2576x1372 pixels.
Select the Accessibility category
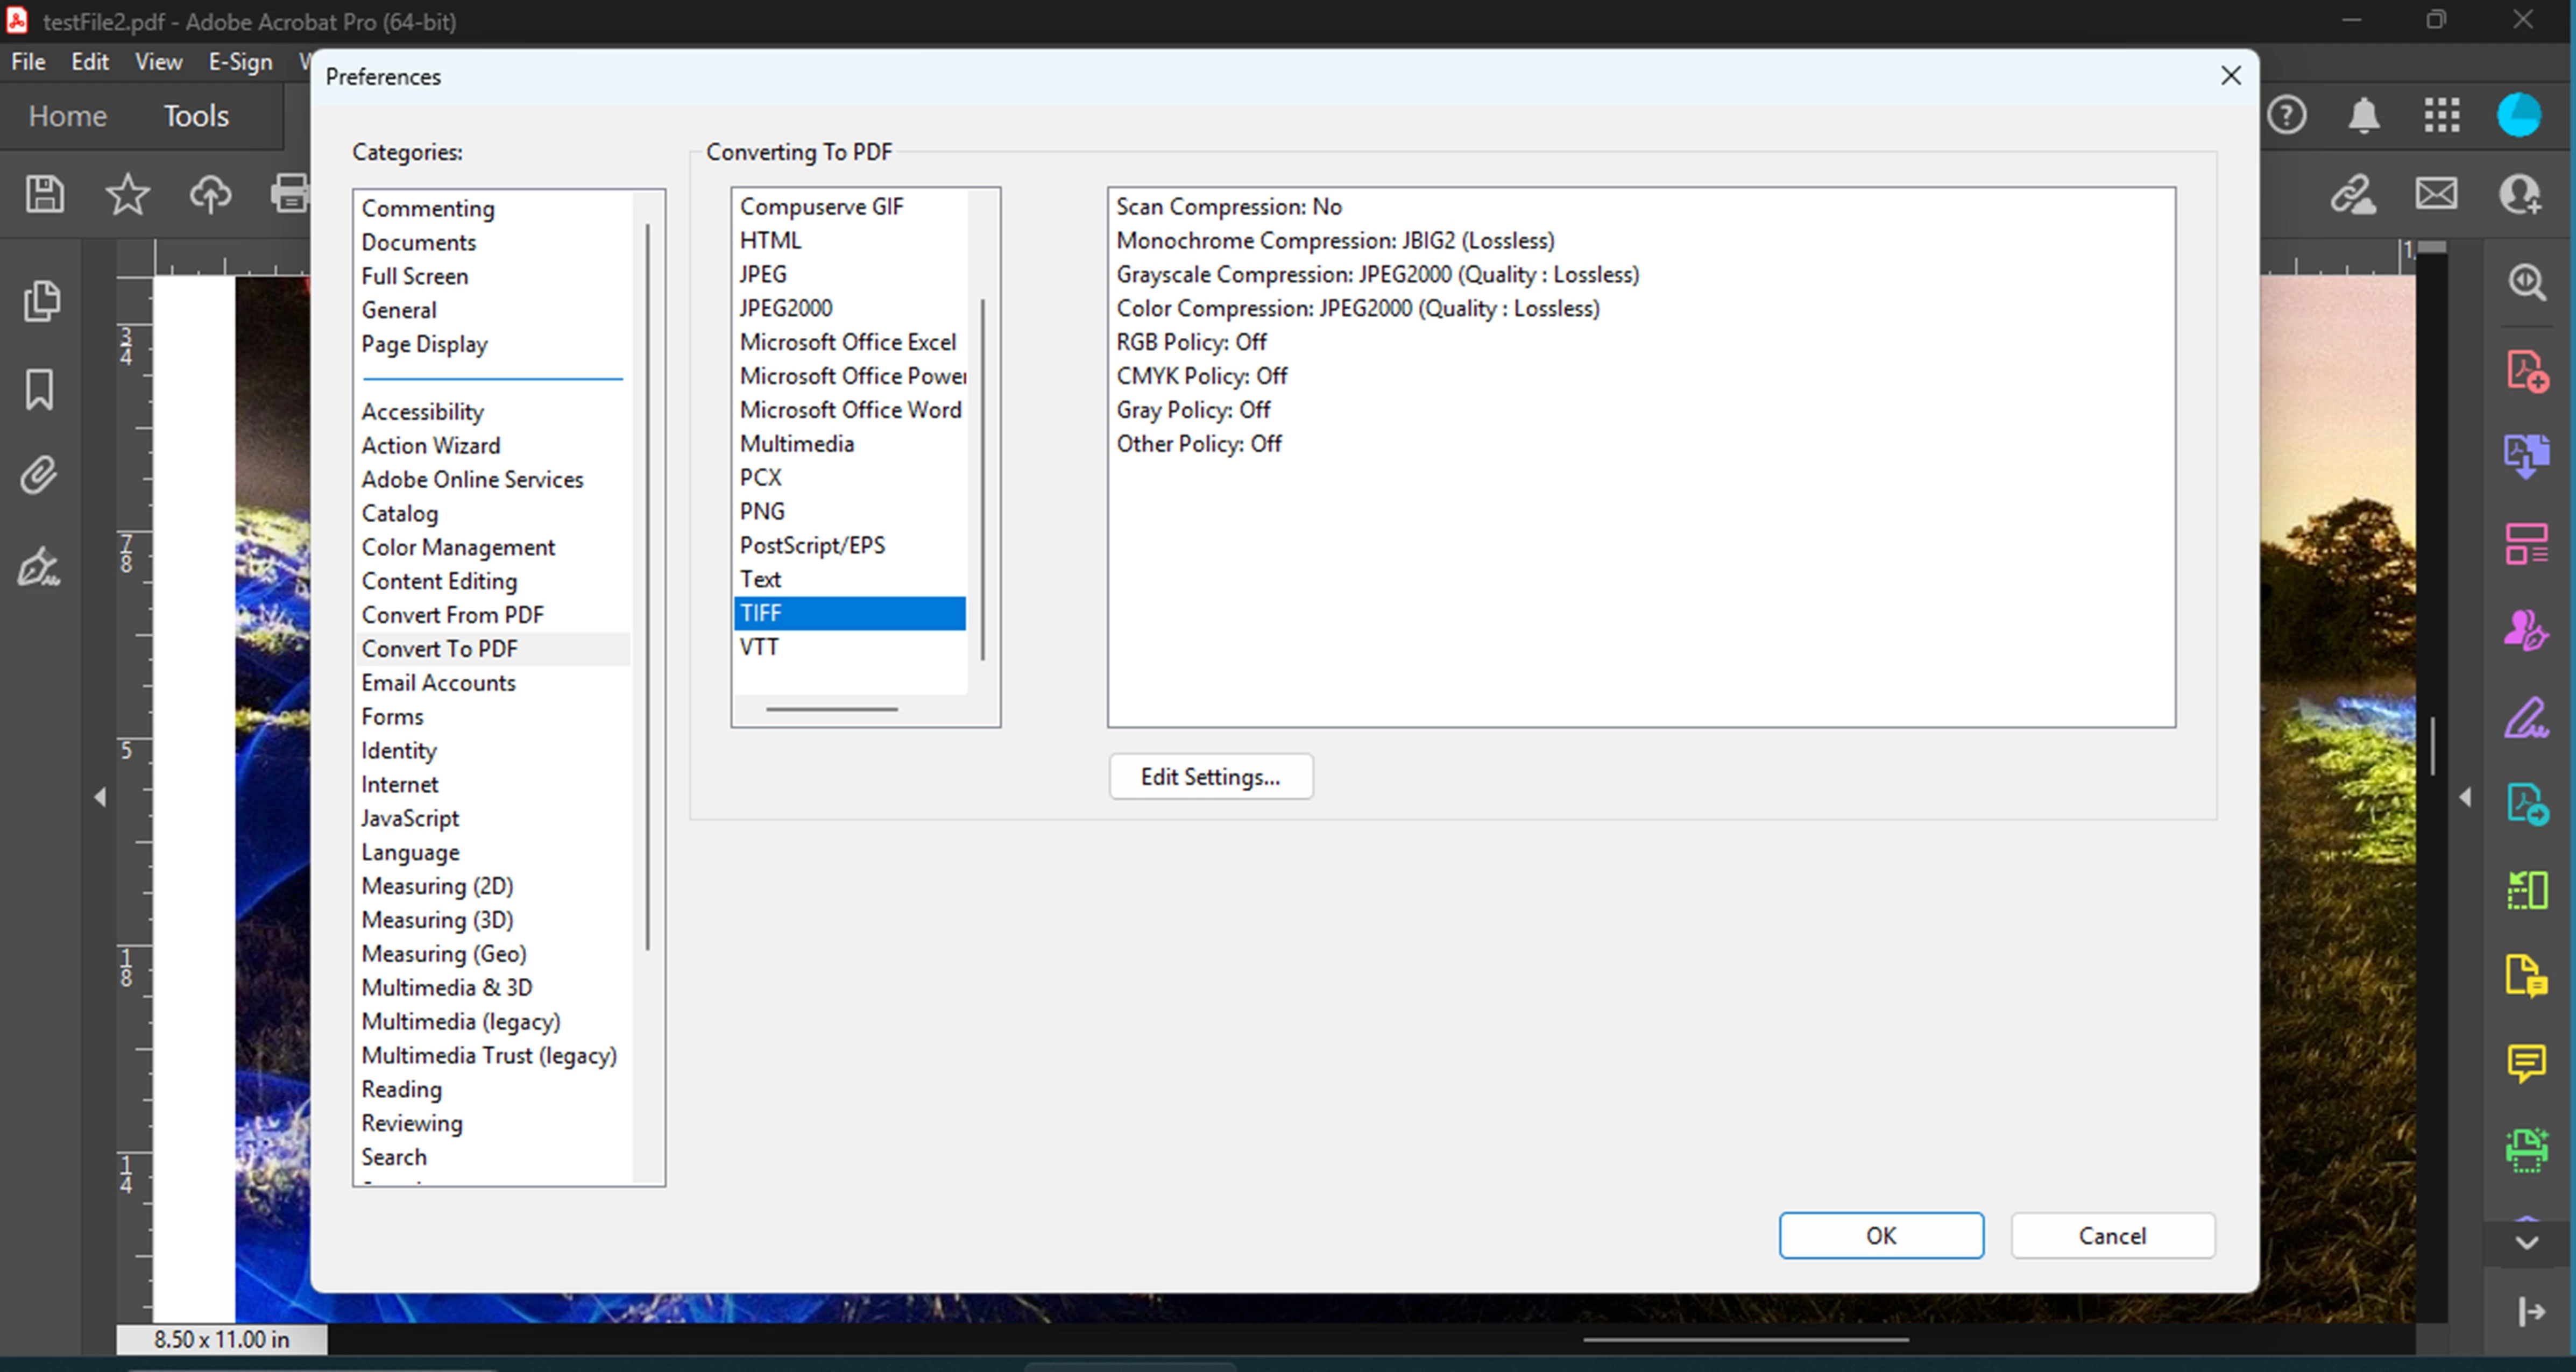click(x=422, y=411)
